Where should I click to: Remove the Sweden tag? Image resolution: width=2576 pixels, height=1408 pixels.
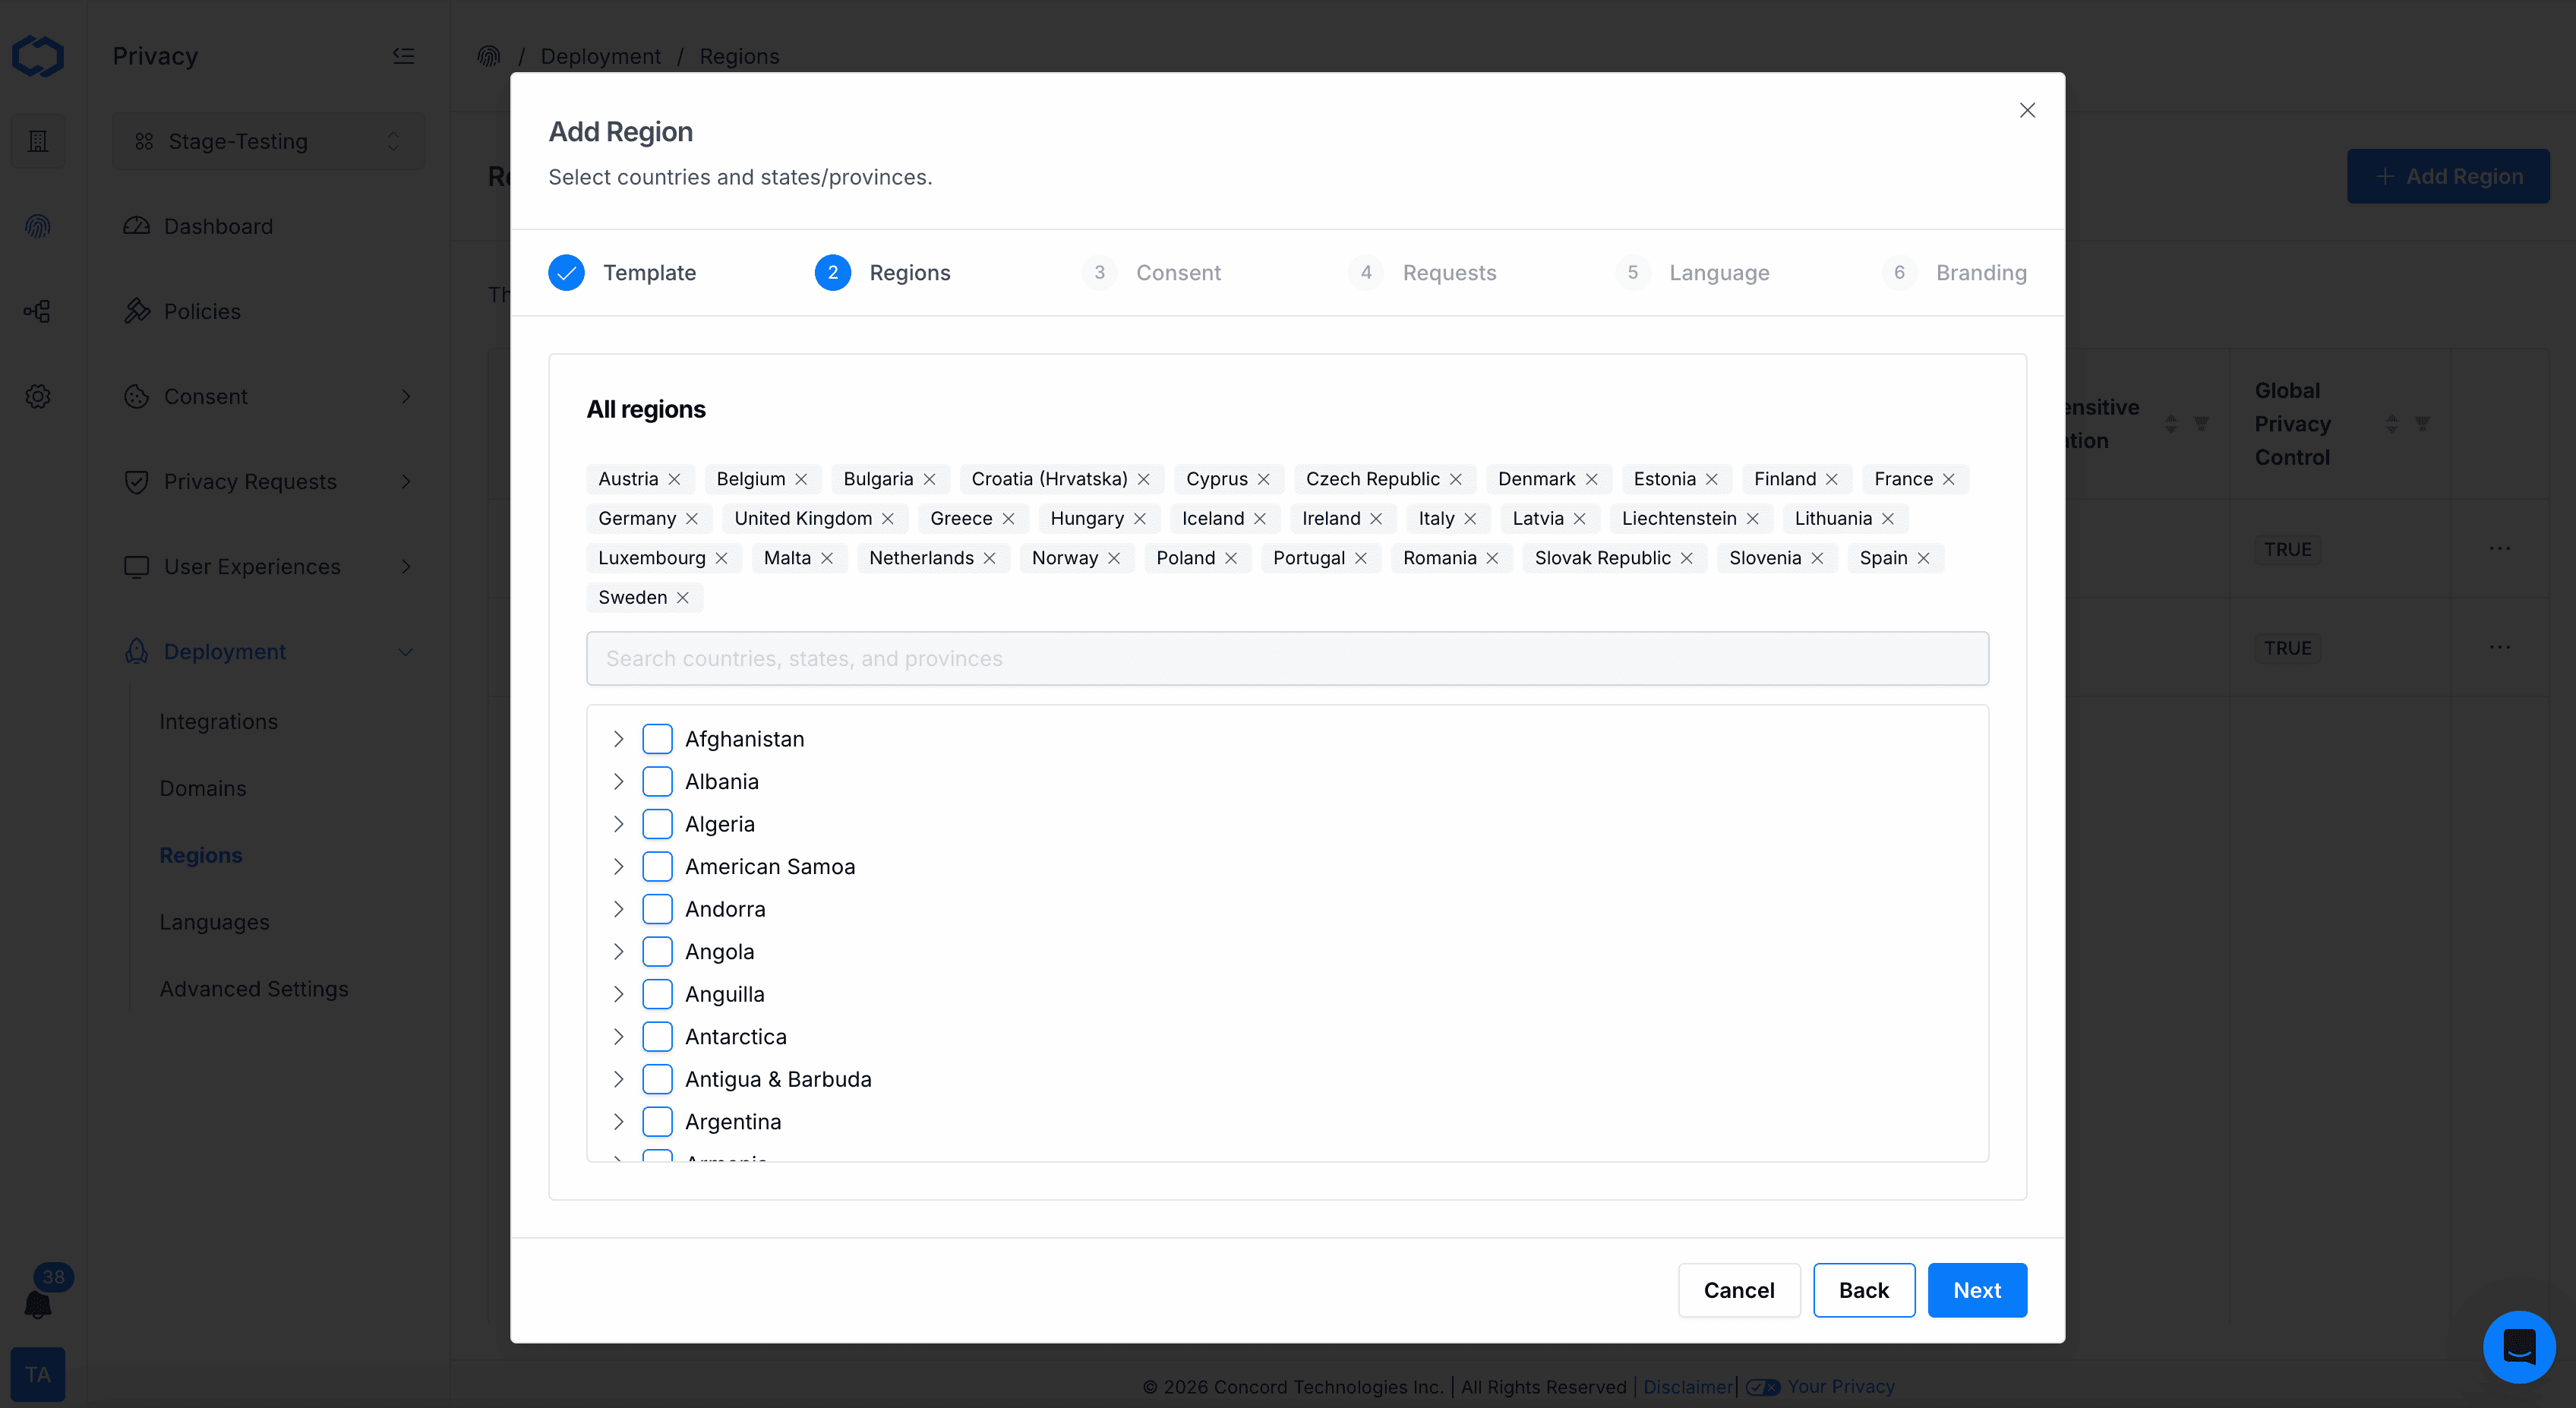coord(683,597)
